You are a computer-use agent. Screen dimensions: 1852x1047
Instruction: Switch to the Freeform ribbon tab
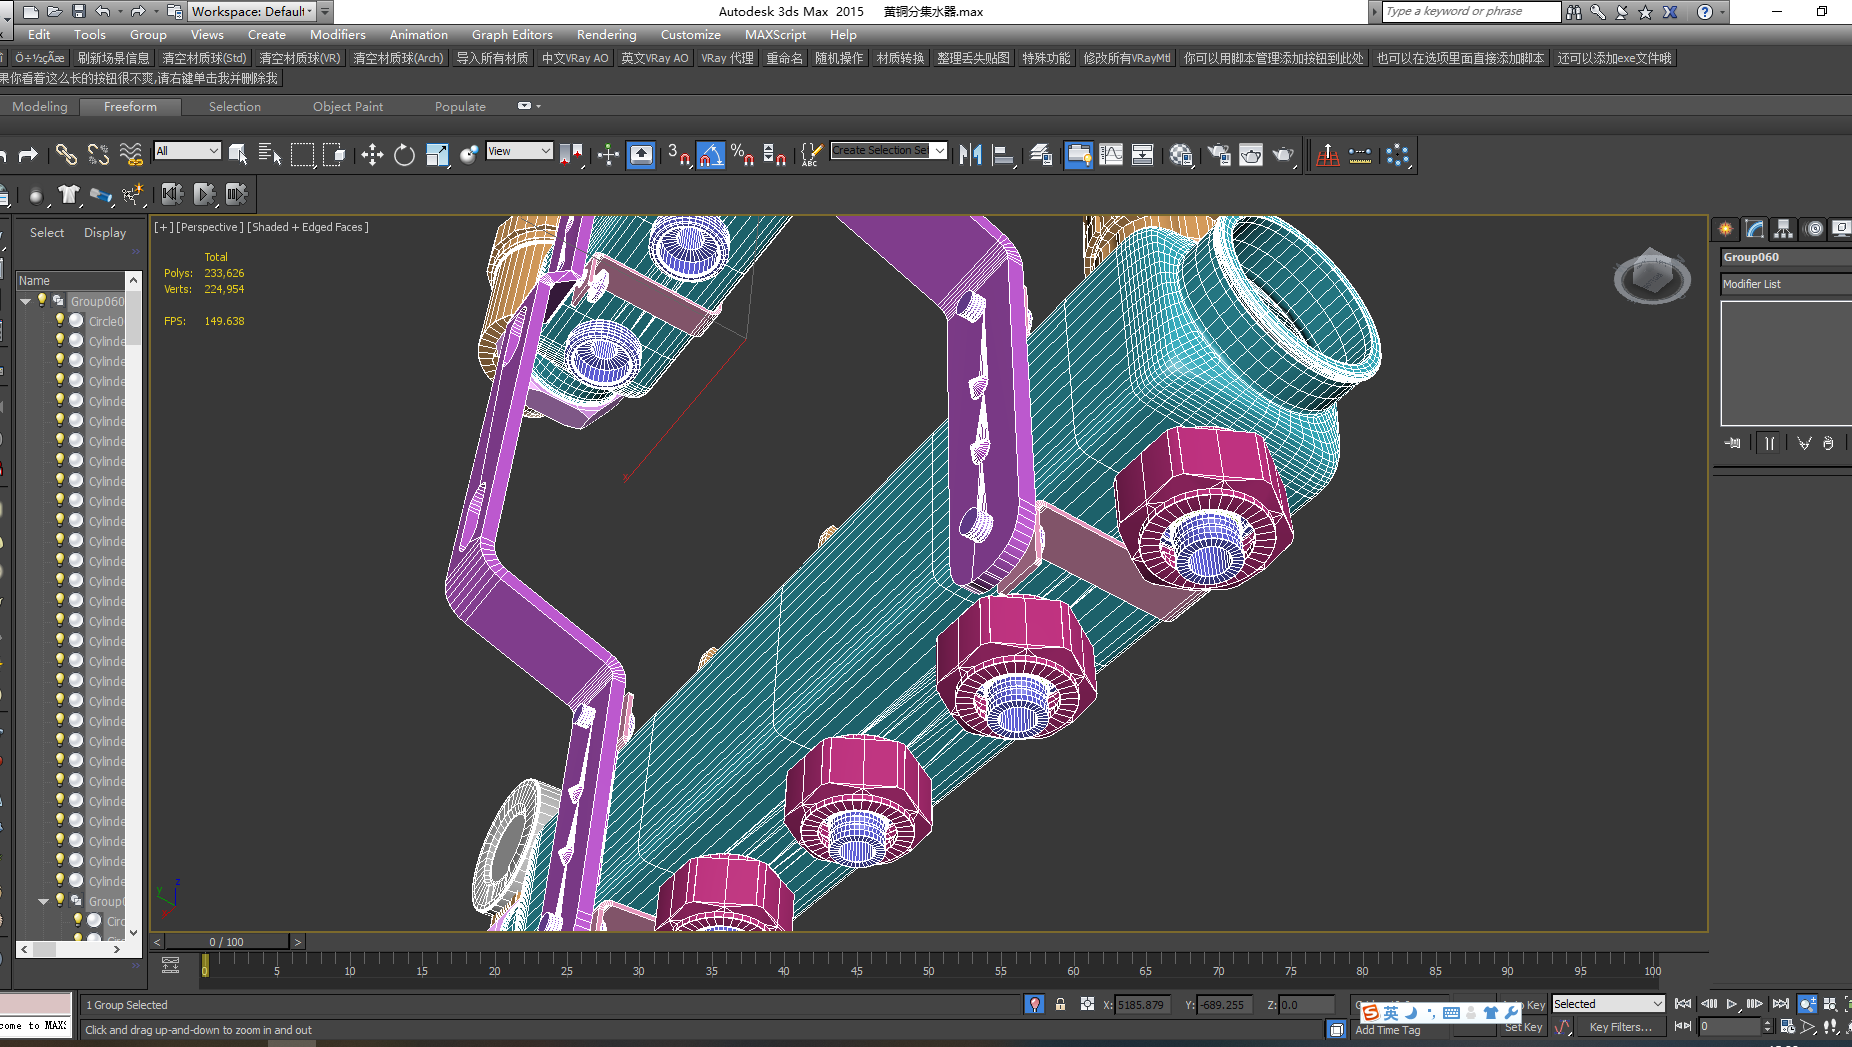pos(130,106)
